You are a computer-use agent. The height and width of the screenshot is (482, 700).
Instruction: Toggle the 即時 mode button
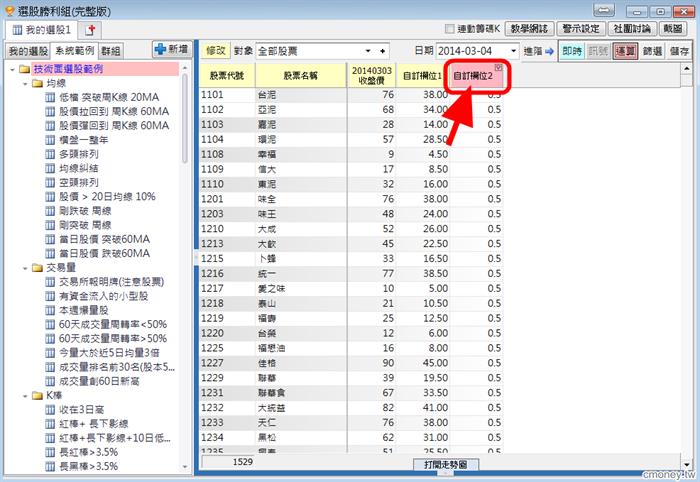[x=571, y=51]
